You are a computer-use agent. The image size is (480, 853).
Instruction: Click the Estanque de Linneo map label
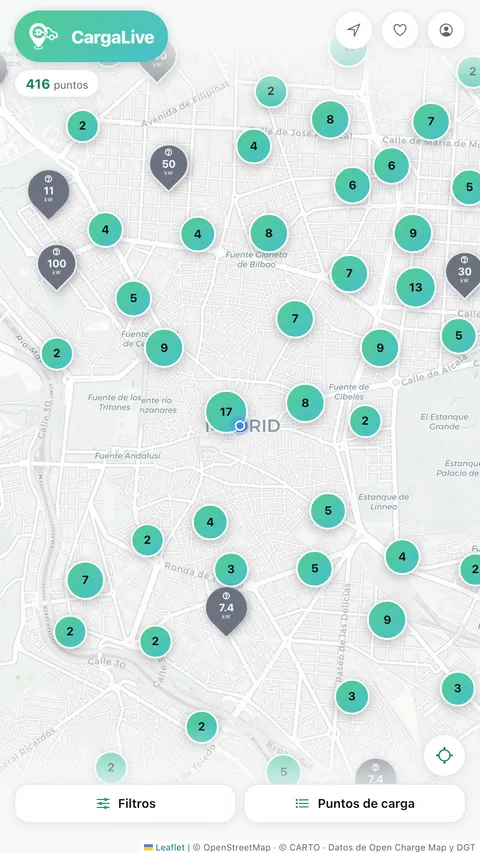coord(384,502)
